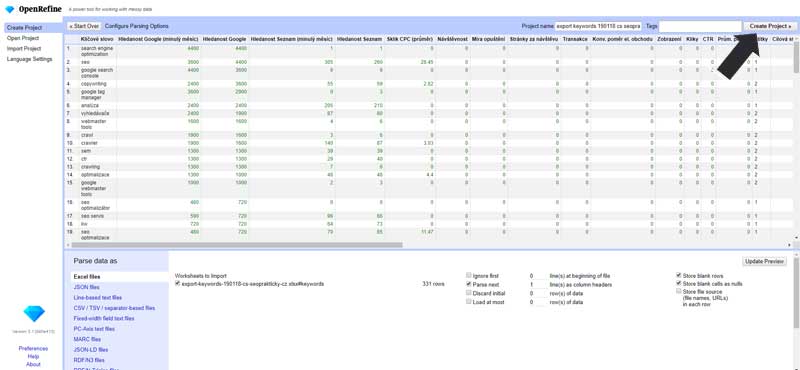Click the 'search engine optimization' keyword cell
800x370 pixels.
(x=97, y=51)
